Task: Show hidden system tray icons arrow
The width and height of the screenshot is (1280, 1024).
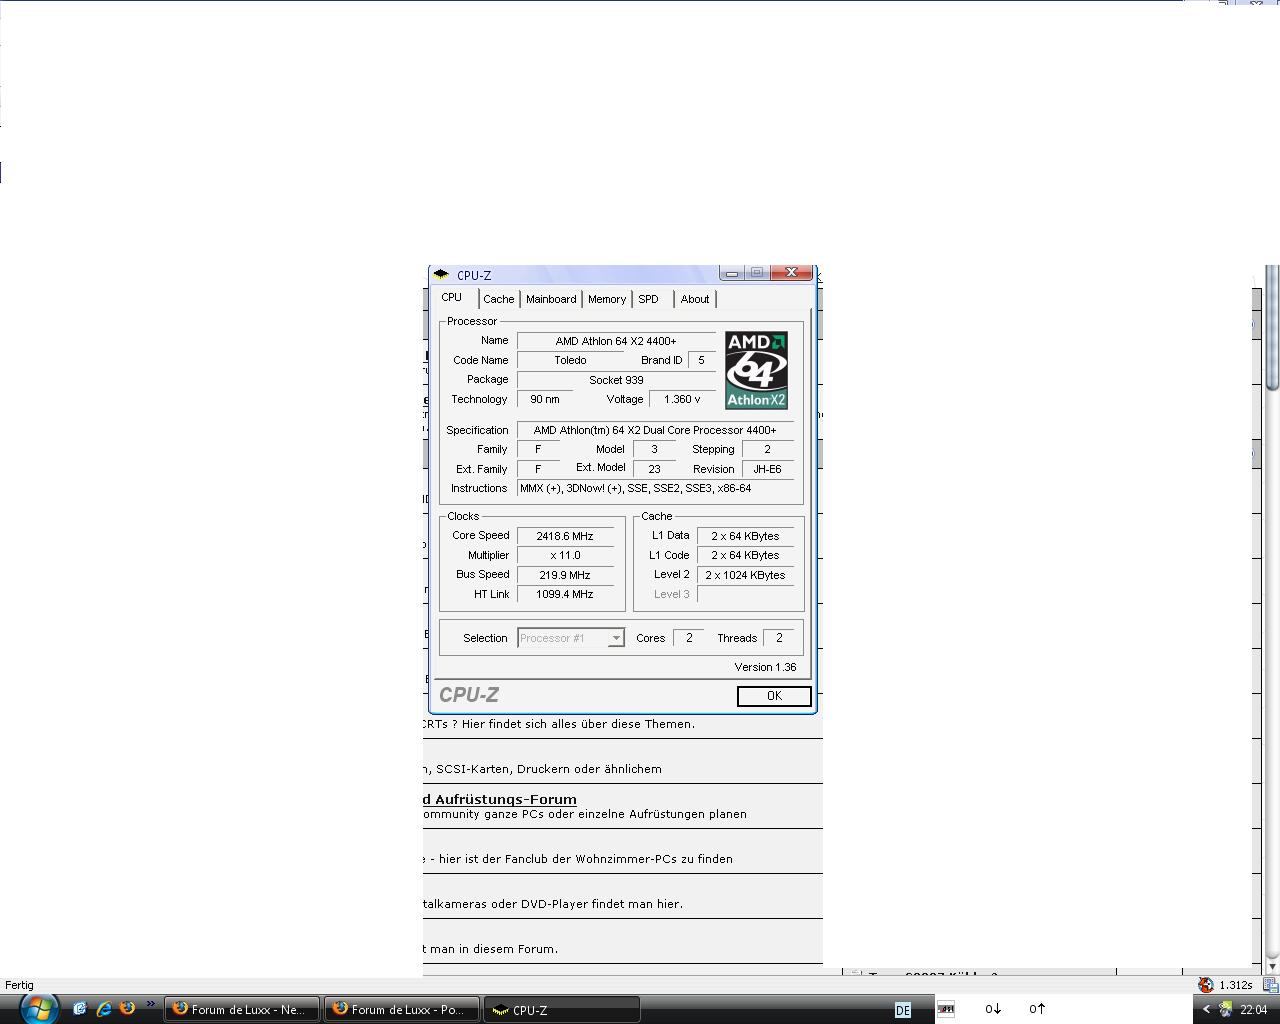Action: coord(1206,1009)
